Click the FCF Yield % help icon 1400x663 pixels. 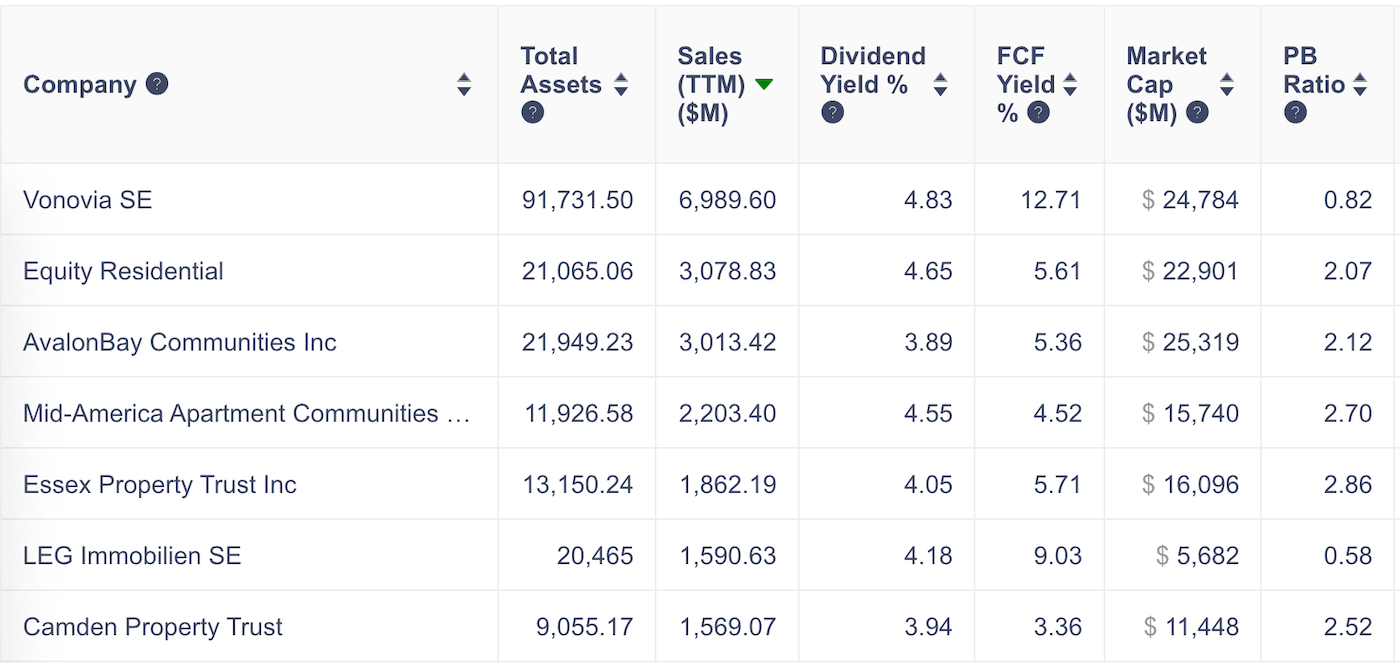[x=1037, y=113]
